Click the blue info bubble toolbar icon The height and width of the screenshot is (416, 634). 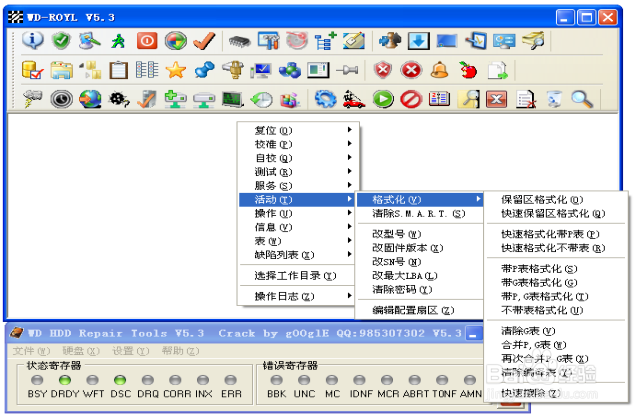point(32,40)
